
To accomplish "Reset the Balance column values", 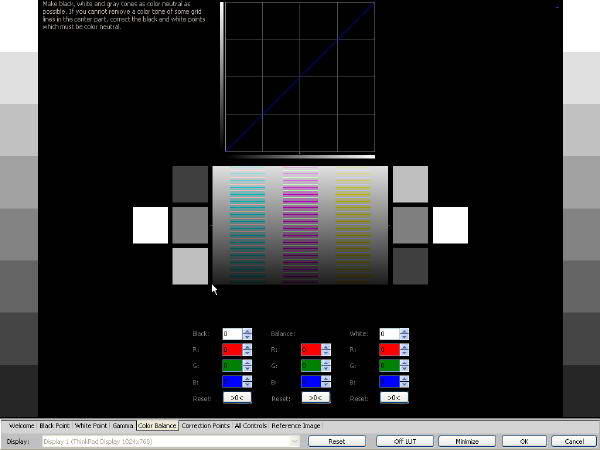I will (314, 397).
